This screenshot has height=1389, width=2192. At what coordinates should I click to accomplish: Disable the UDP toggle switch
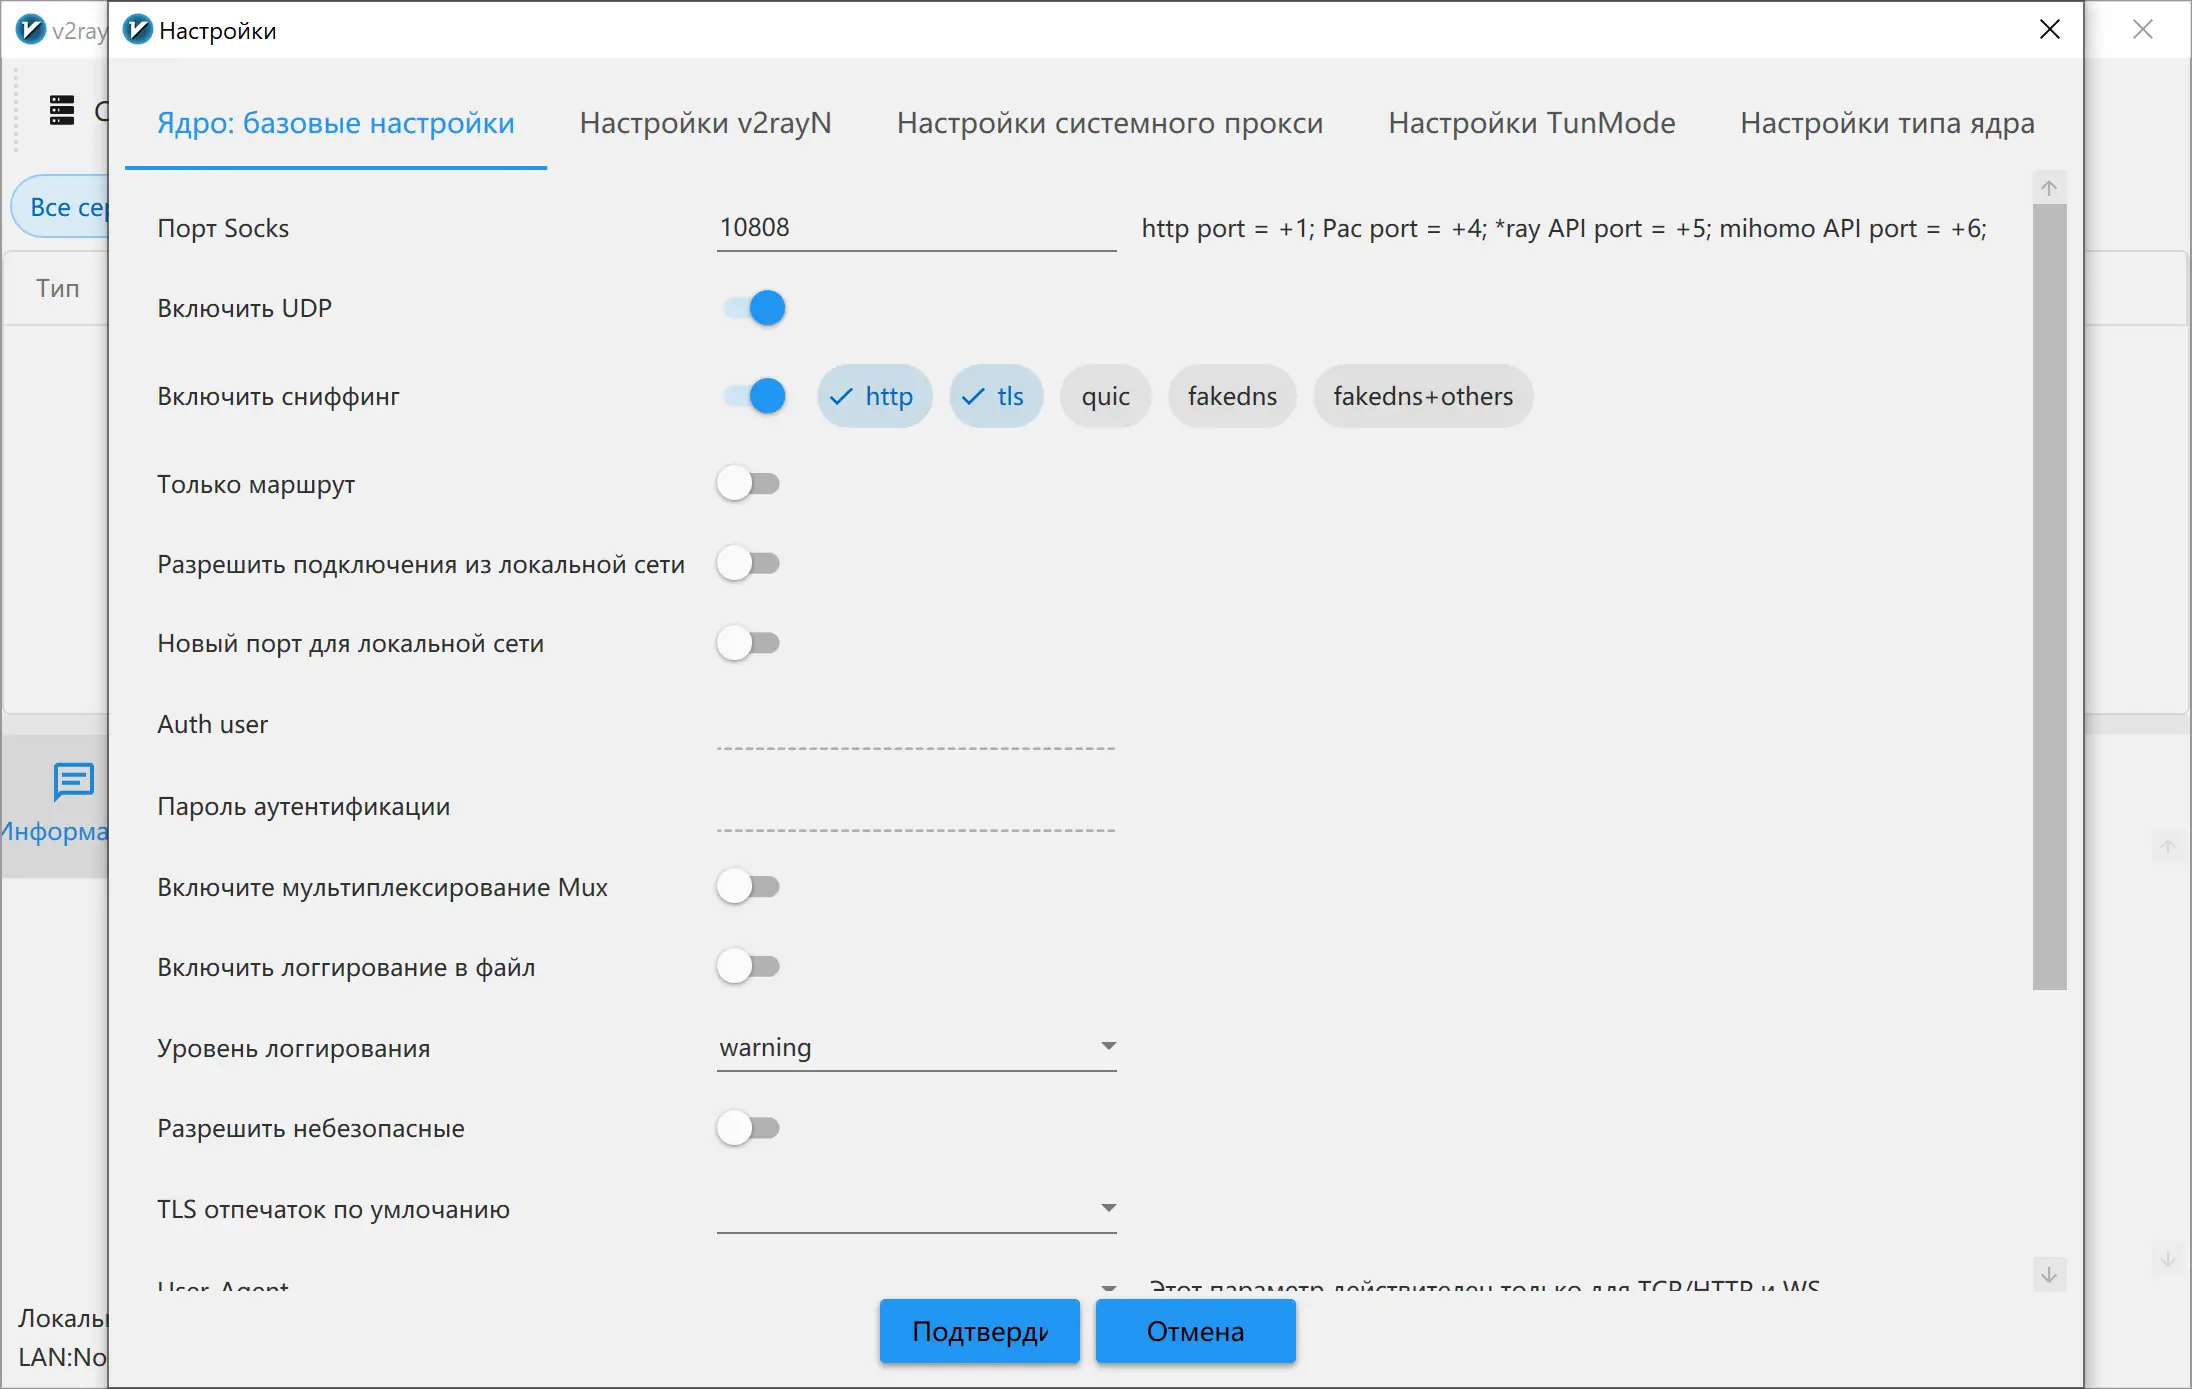[x=755, y=308]
